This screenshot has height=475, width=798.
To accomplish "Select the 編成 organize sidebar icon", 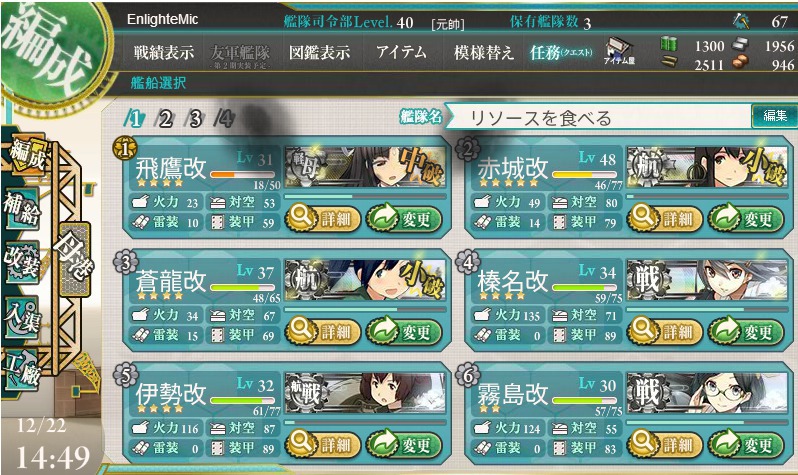I will (x=27, y=154).
